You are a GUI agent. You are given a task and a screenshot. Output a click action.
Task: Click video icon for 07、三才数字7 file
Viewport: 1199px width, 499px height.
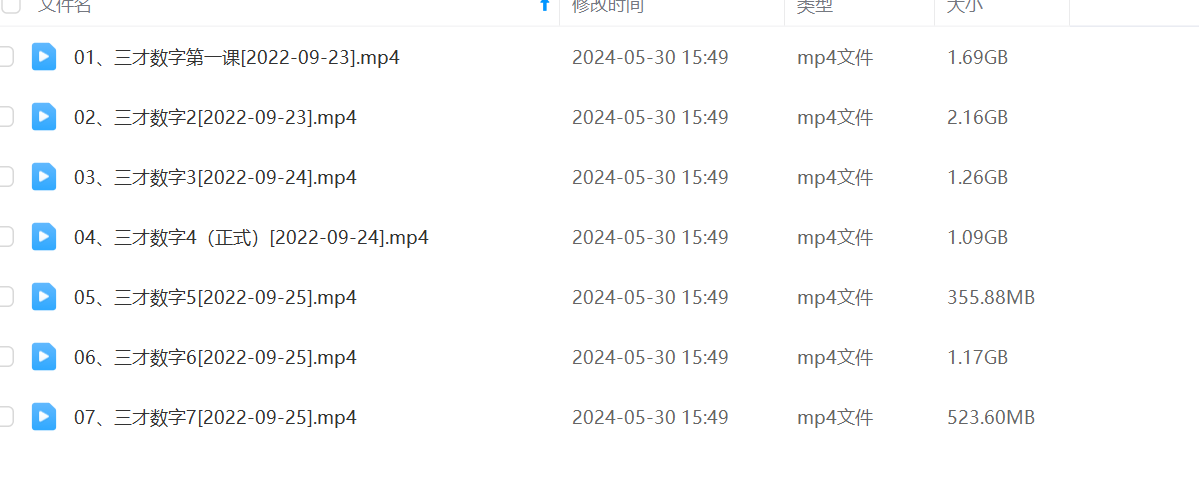pyautogui.click(x=44, y=417)
